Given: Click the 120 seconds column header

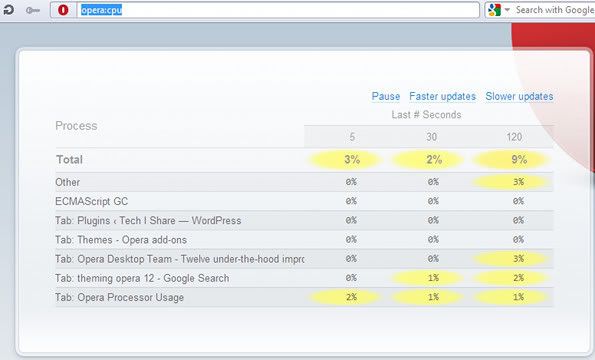Looking at the screenshot, I should [x=514, y=137].
